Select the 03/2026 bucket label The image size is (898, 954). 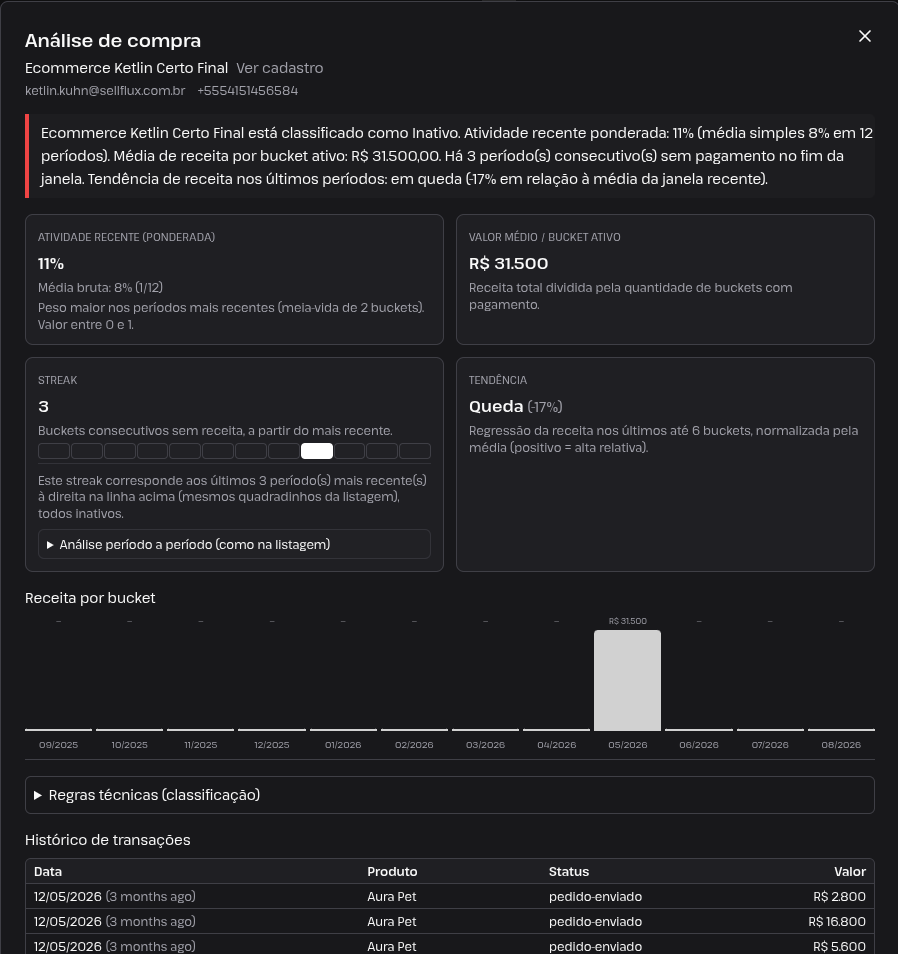tap(486, 745)
